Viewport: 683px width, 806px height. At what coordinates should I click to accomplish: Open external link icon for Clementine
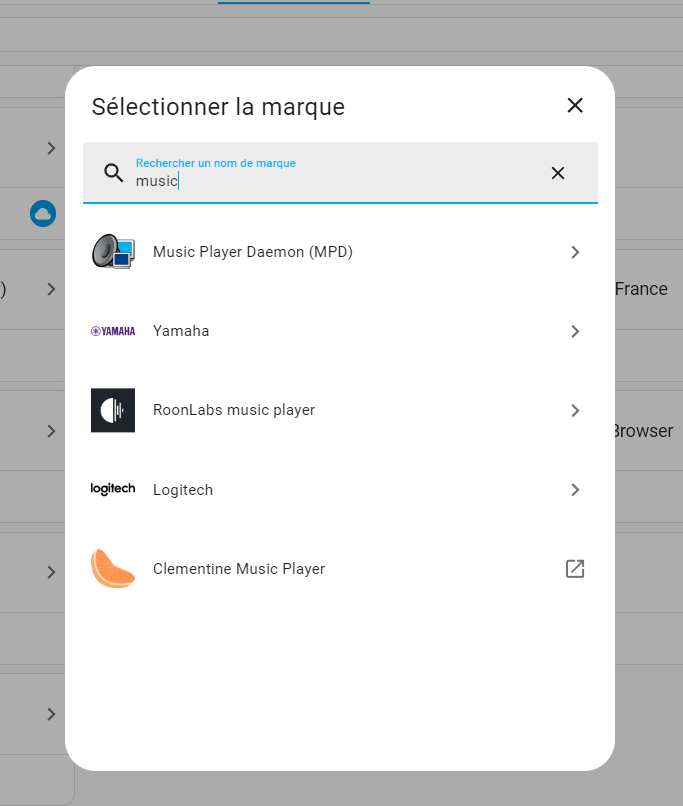pos(575,569)
